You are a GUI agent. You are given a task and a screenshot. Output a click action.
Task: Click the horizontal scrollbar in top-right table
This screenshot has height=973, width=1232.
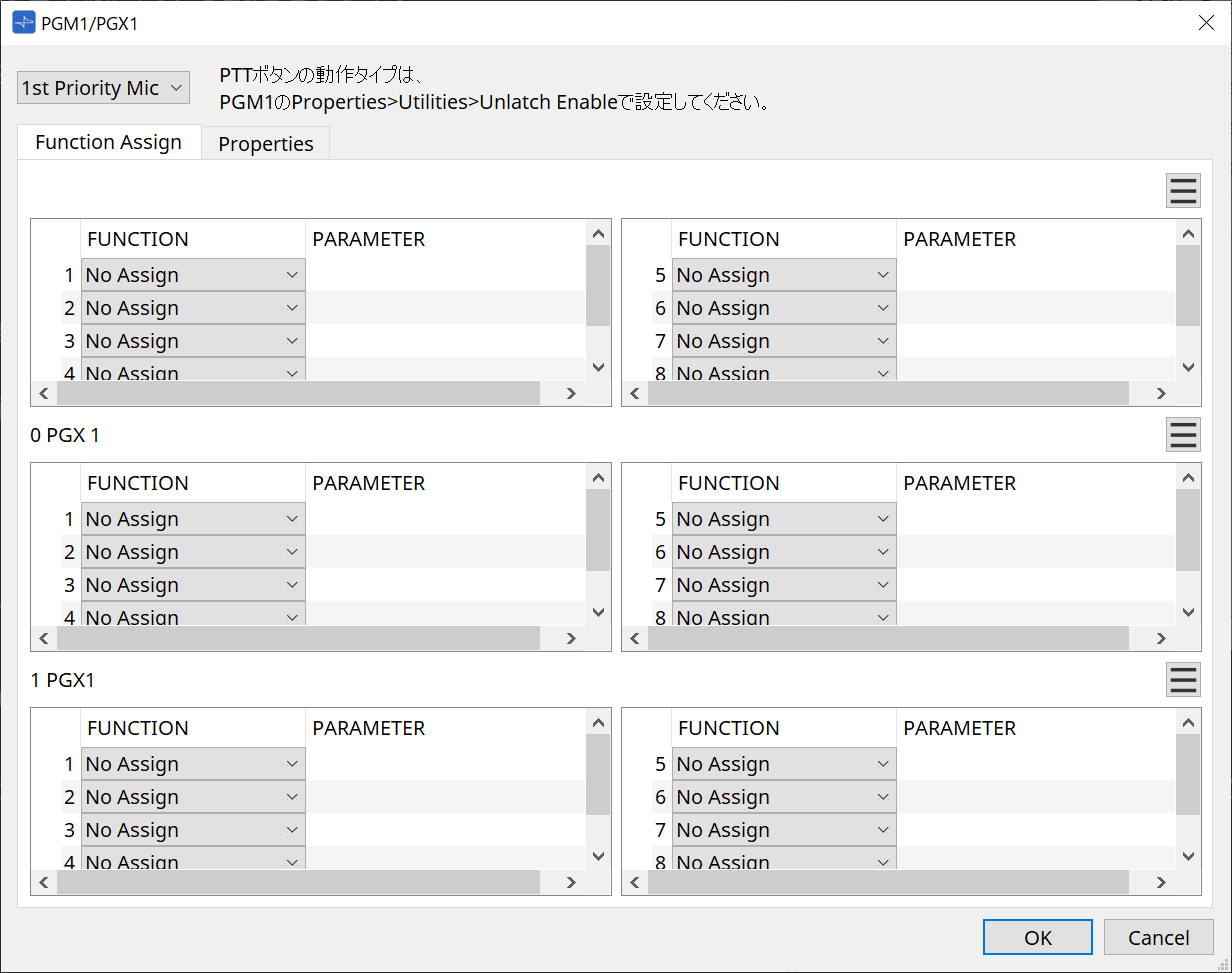(888, 393)
